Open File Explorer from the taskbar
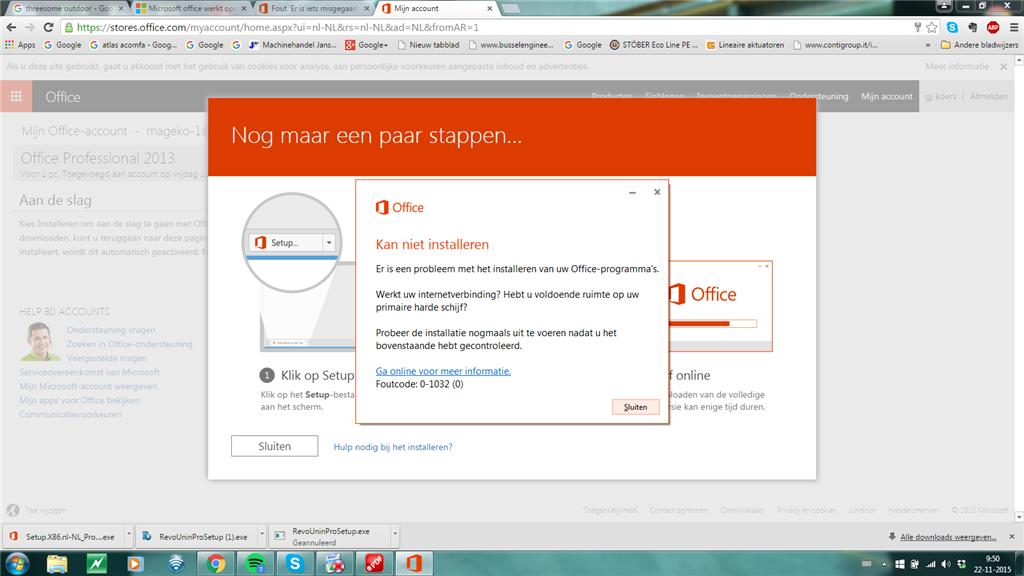Screen dimensions: 1024x576 coord(57,564)
